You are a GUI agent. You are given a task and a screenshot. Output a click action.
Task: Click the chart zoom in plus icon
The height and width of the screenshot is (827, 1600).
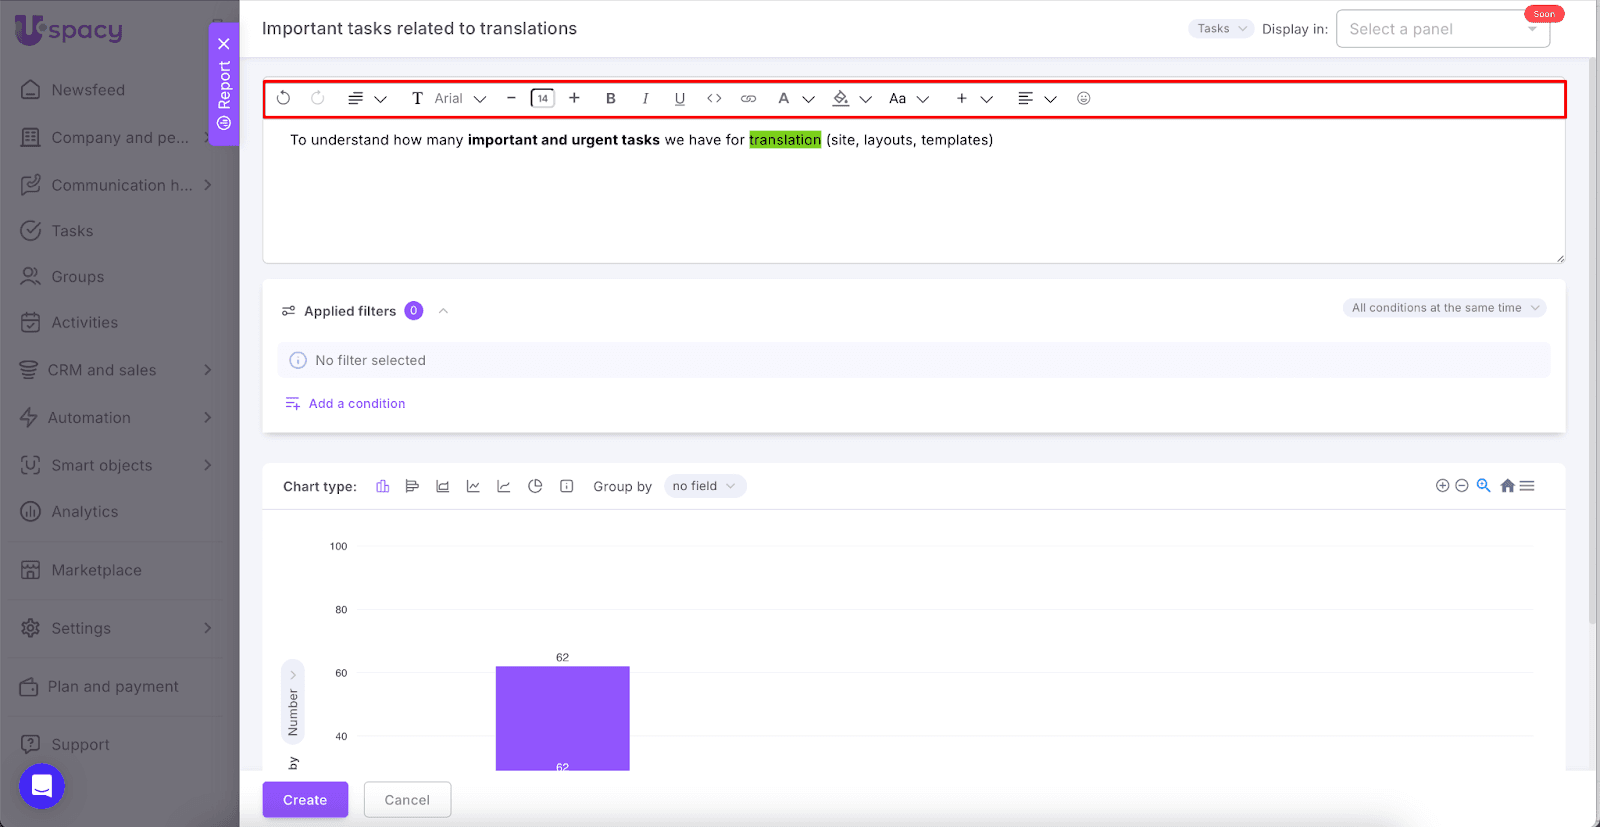pyautogui.click(x=1442, y=486)
